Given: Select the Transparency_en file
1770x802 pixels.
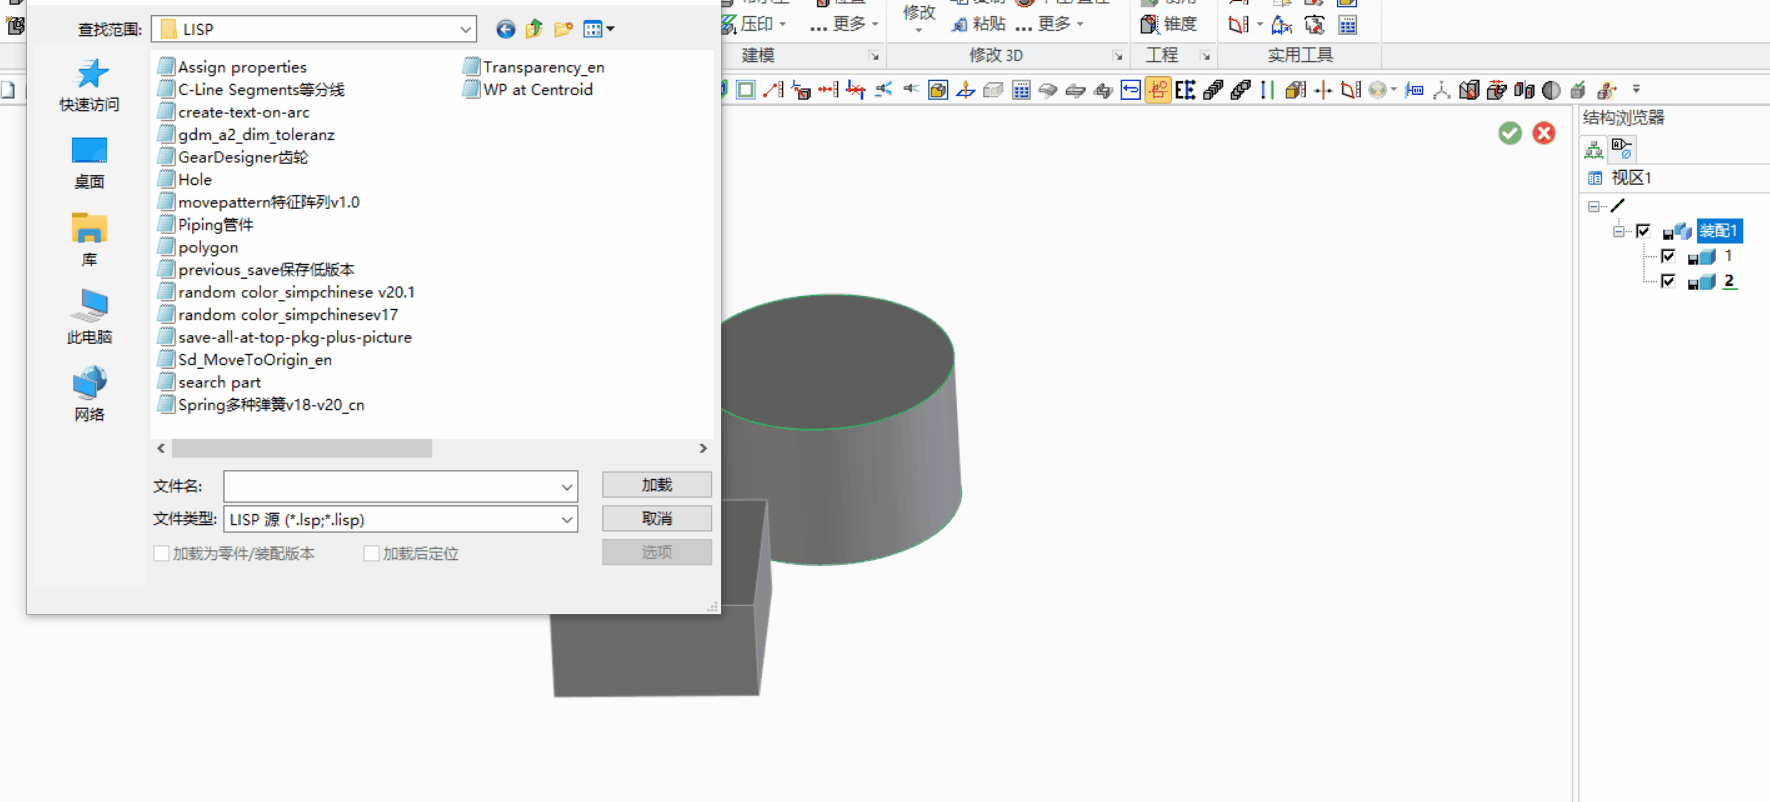Looking at the screenshot, I should pyautogui.click(x=534, y=67).
